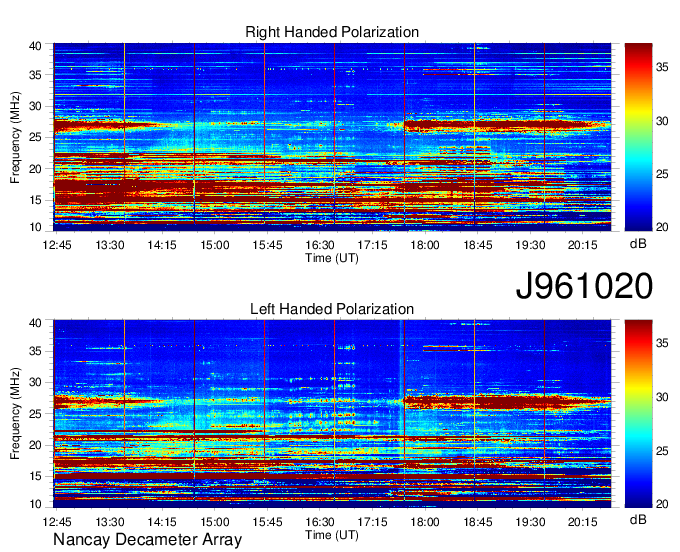This screenshot has width=680, height=552.
Task: Select 12:45 time tick on Right Handed plot
Action: coord(57,245)
